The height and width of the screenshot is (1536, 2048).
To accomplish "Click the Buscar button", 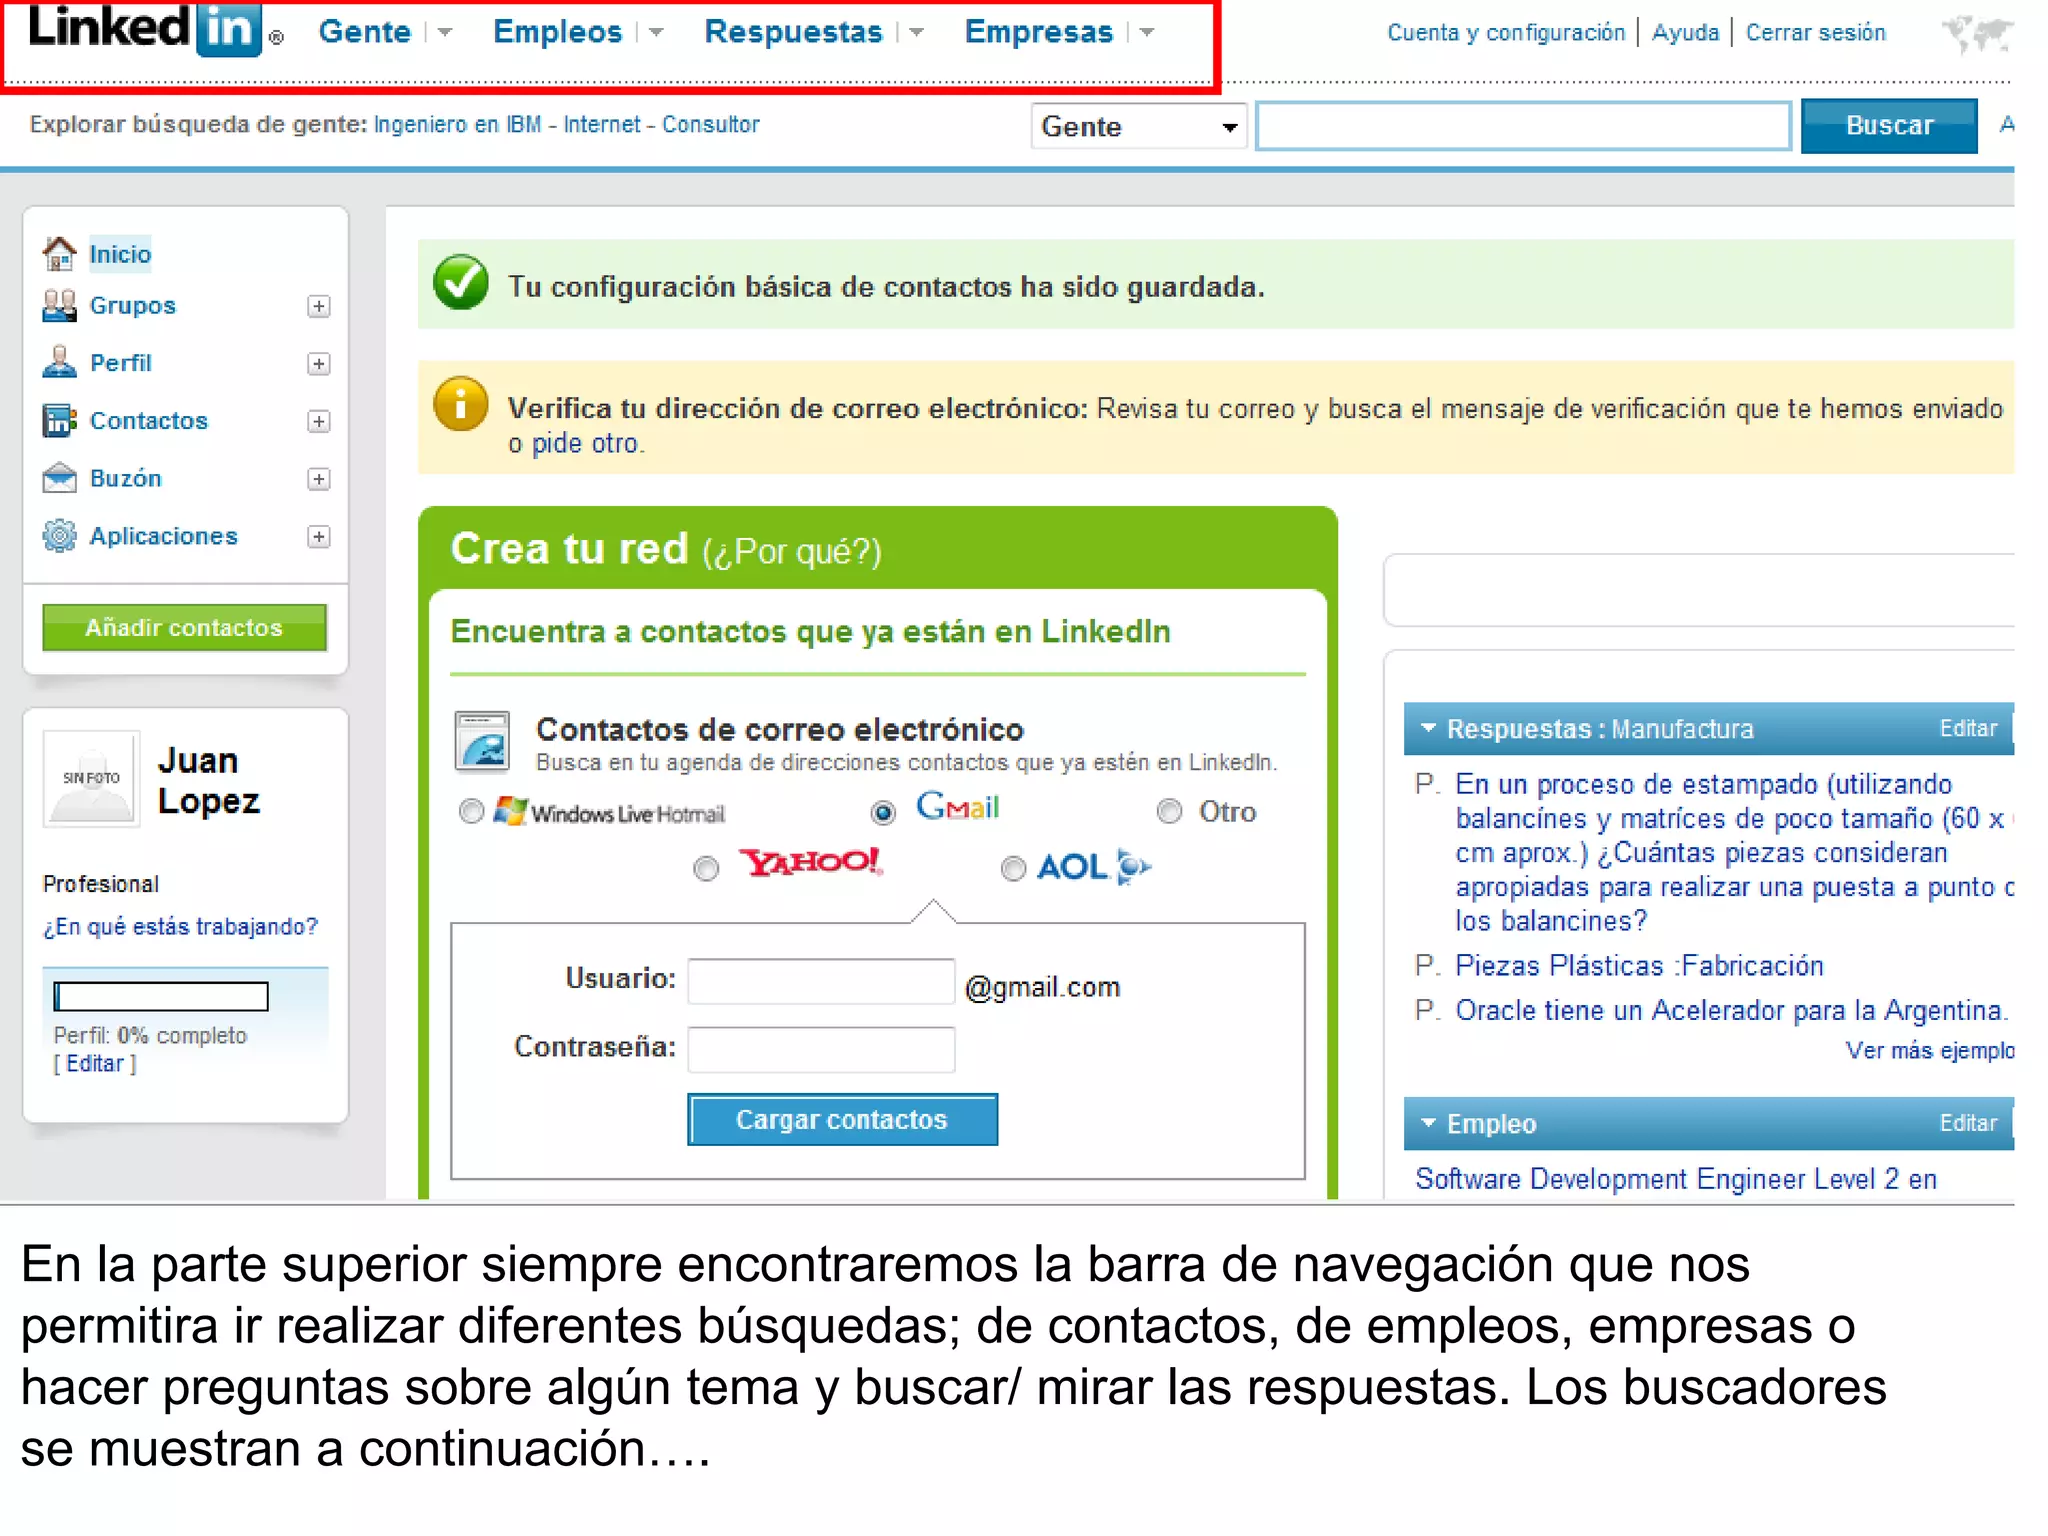I will coord(1889,126).
